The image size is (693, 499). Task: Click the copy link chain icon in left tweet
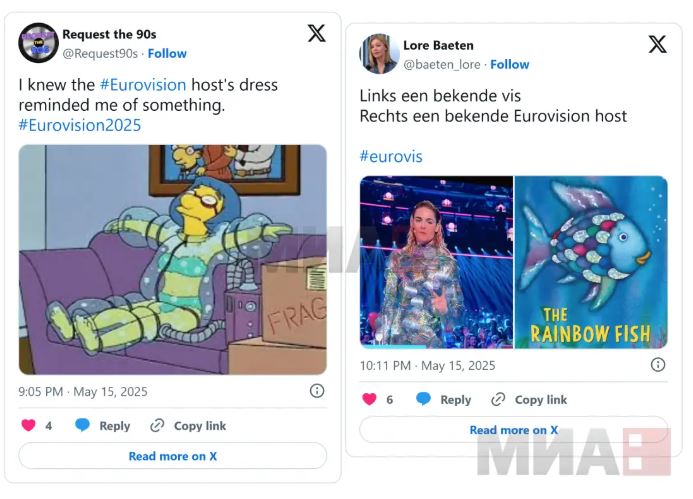[x=157, y=426]
